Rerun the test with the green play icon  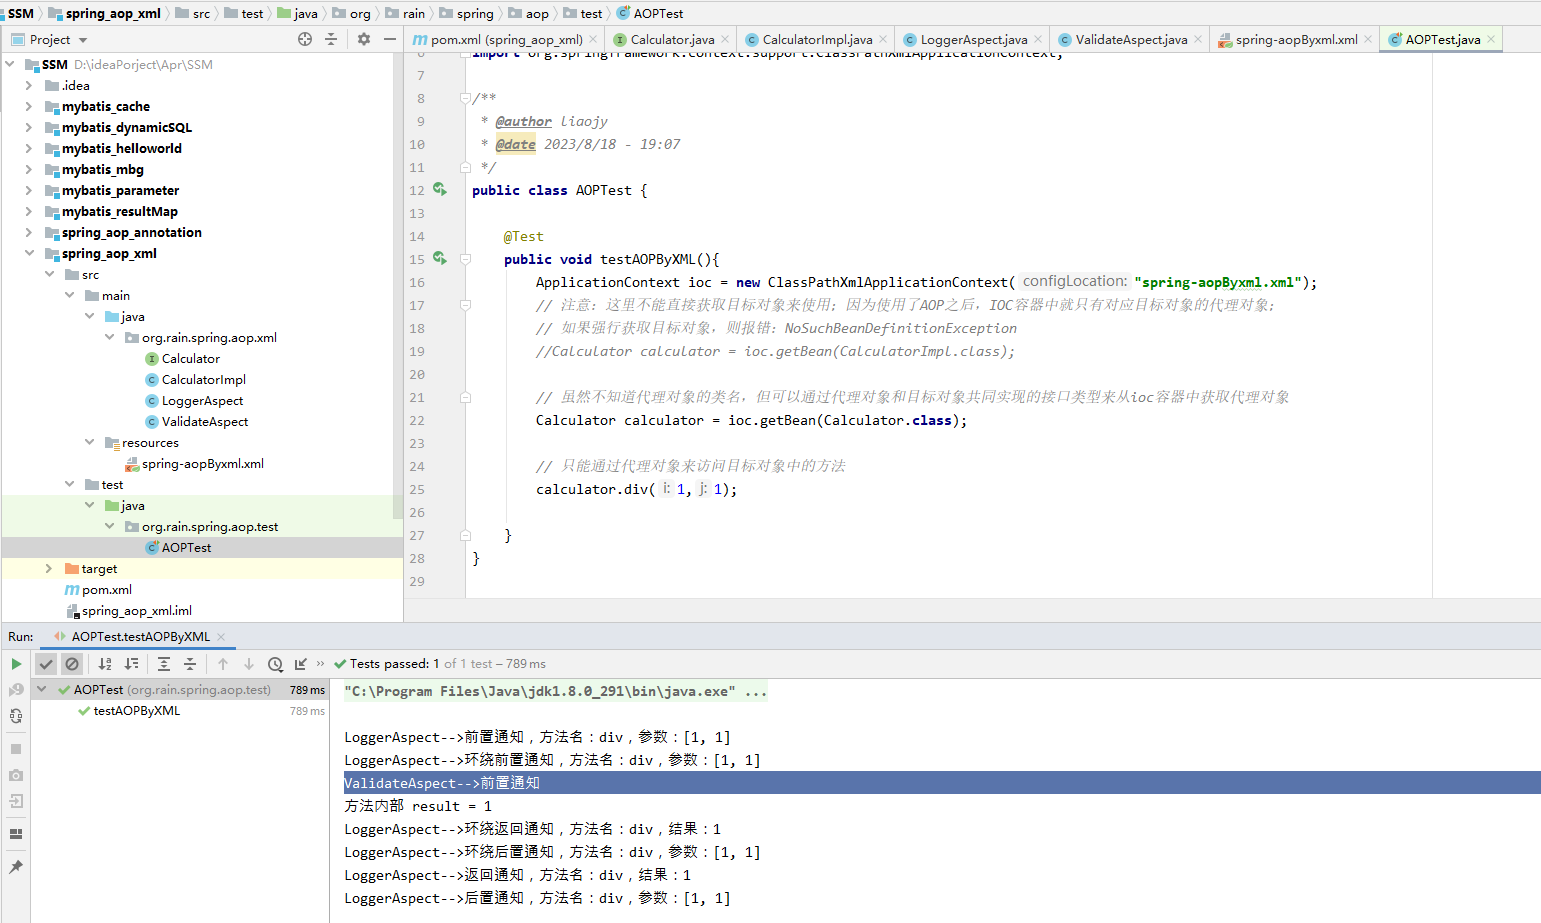[x=16, y=664]
